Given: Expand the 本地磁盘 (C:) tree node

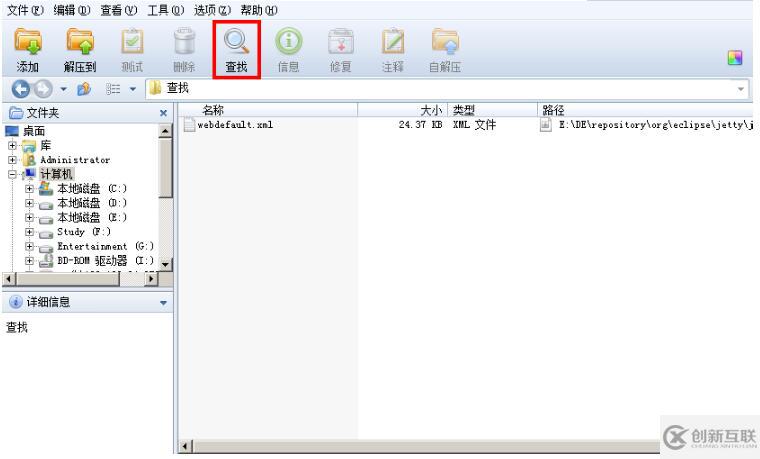Looking at the screenshot, I should [29, 188].
